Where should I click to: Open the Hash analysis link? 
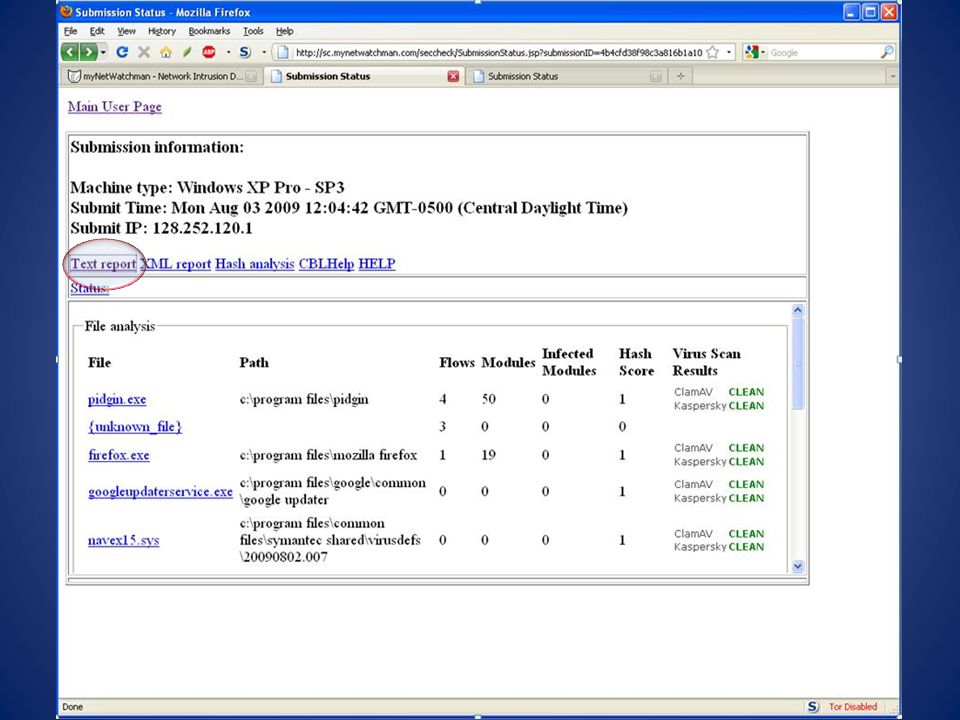255,264
